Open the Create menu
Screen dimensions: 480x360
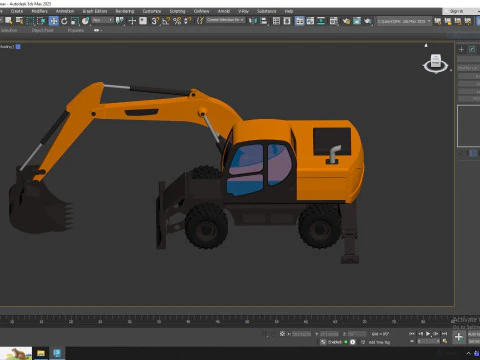(x=17, y=11)
